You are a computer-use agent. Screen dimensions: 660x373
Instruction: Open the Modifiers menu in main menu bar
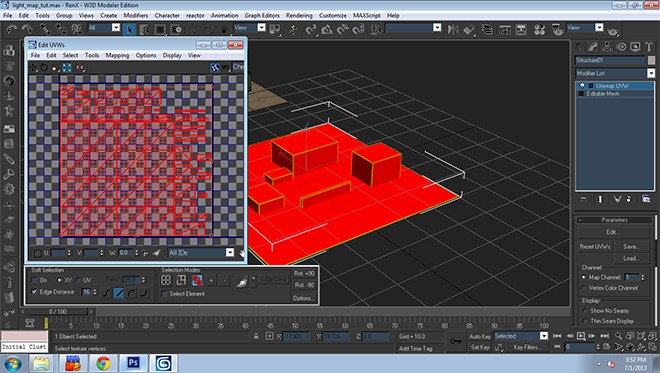136,16
